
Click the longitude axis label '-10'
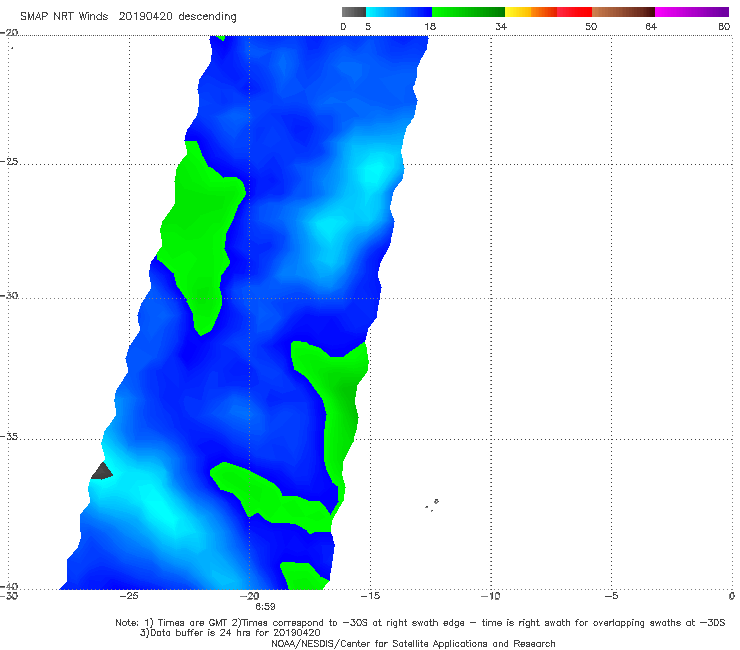(490, 596)
